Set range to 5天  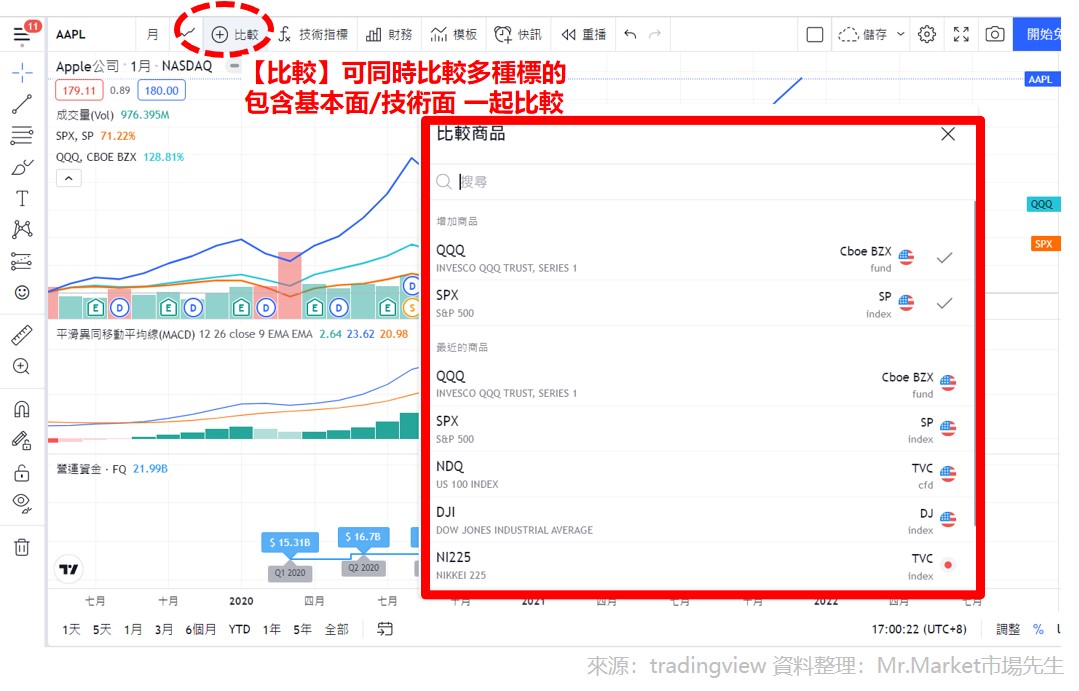click(102, 629)
